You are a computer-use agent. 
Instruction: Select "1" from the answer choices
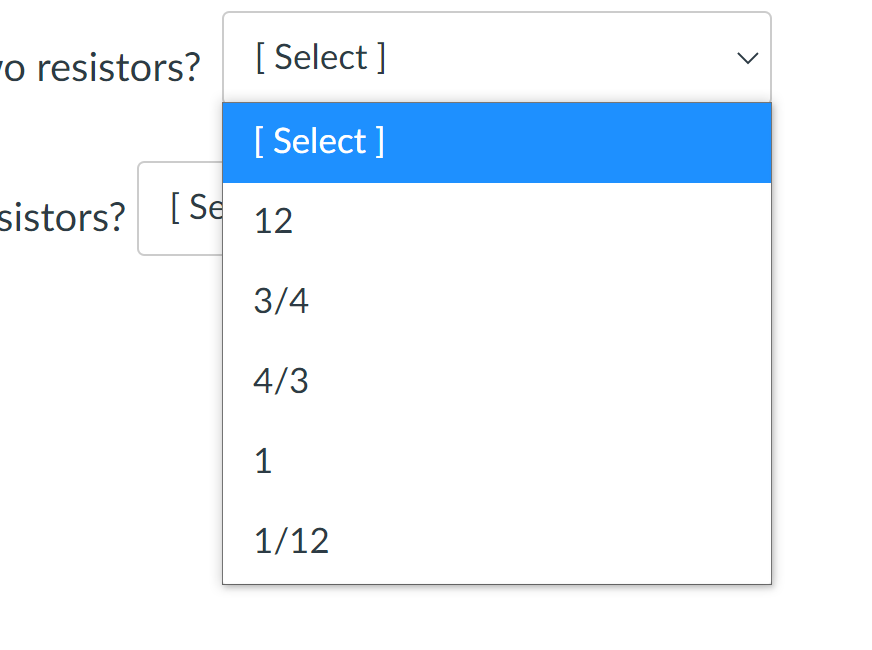[x=263, y=461]
